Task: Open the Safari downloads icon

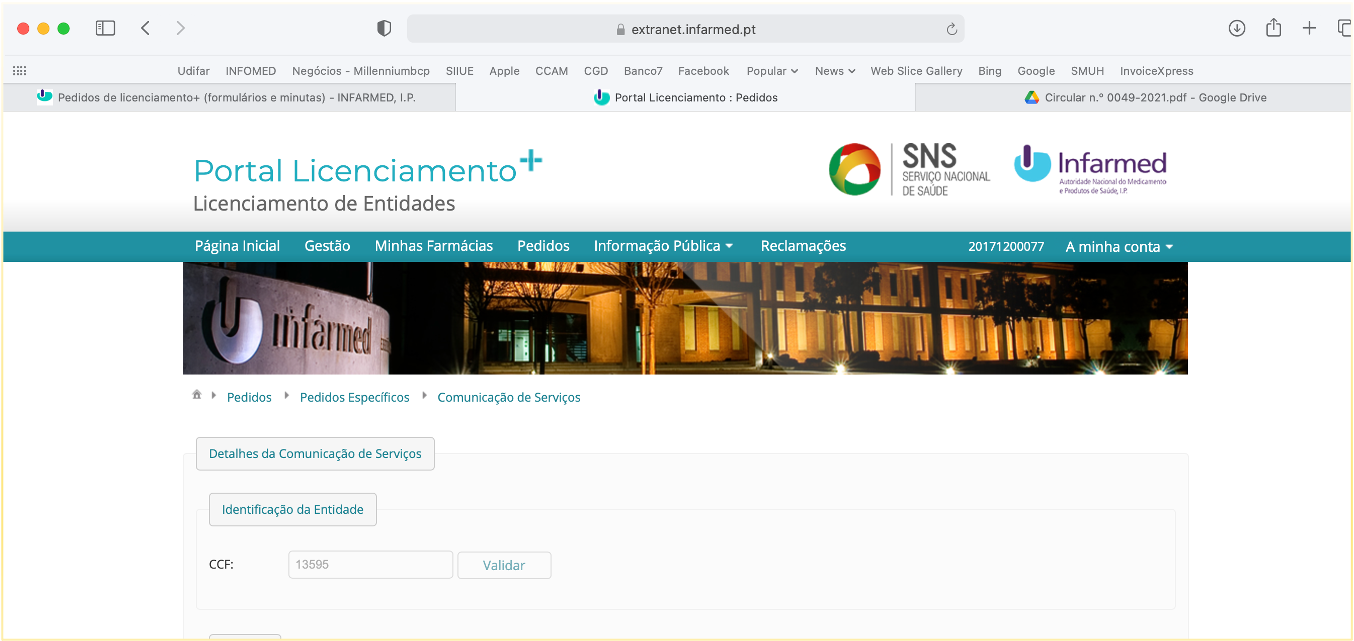Action: click(x=1237, y=28)
